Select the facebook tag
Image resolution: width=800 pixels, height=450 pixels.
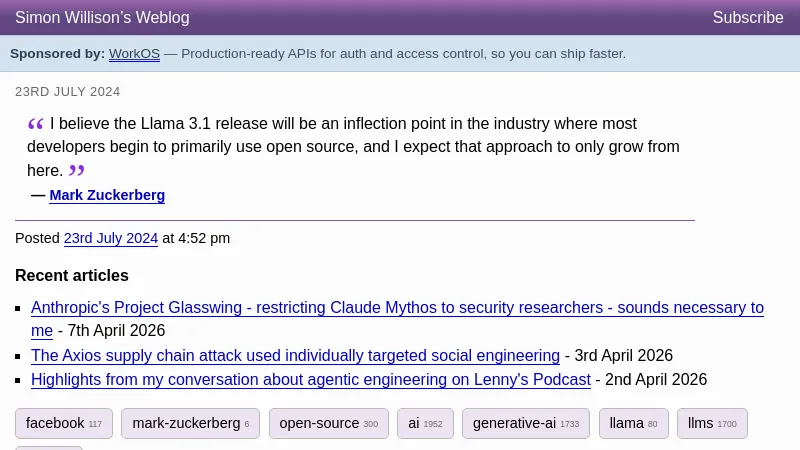tap(64, 423)
